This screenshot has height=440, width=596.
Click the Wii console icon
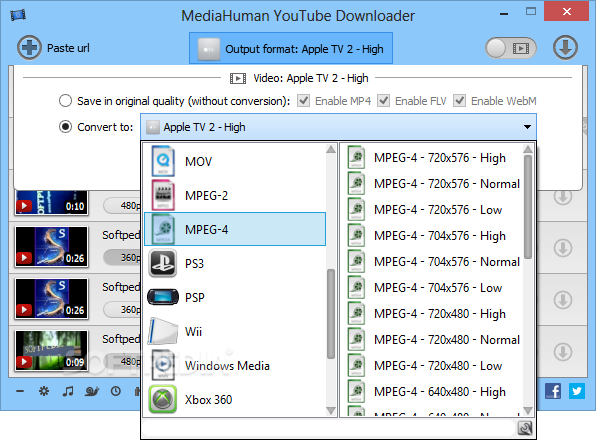click(x=163, y=331)
